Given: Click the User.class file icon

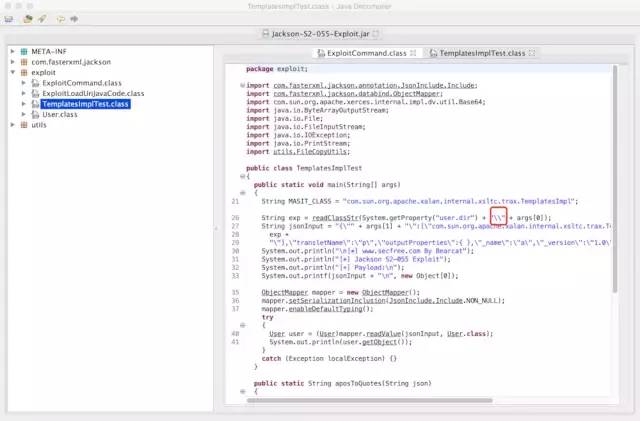Looking at the screenshot, I should click(x=36, y=115).
